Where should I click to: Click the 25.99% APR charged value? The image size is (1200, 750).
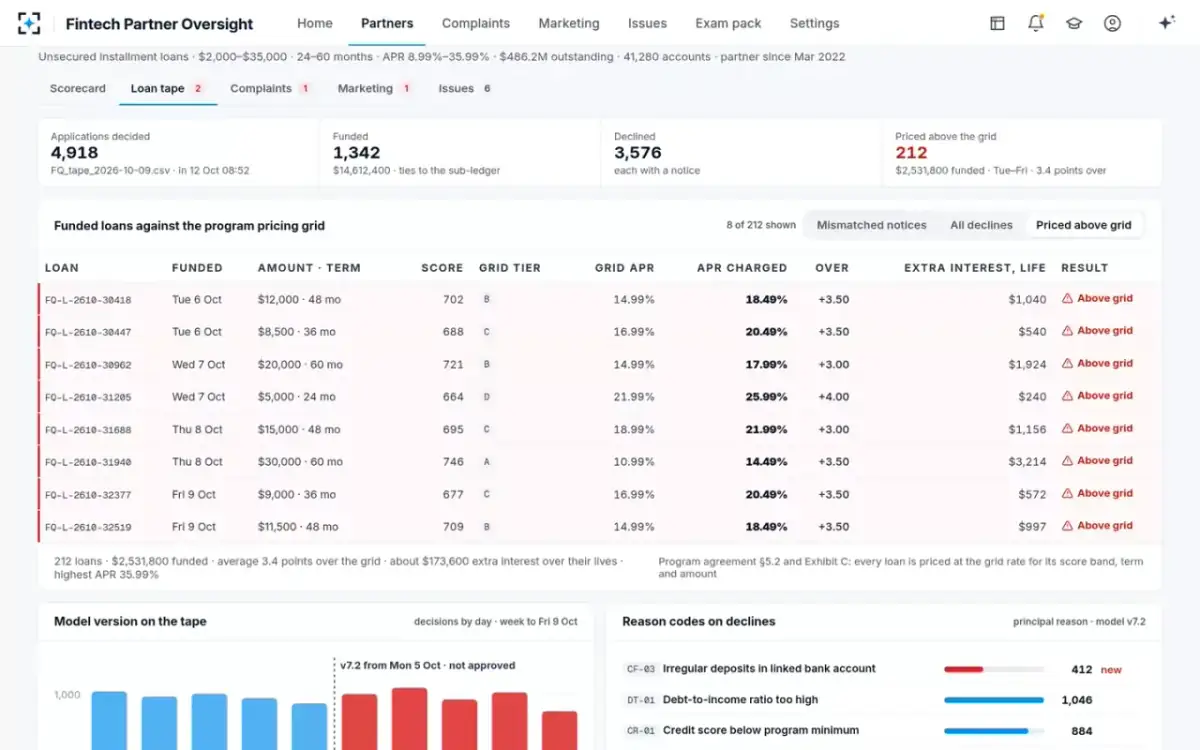click(766, 397)
